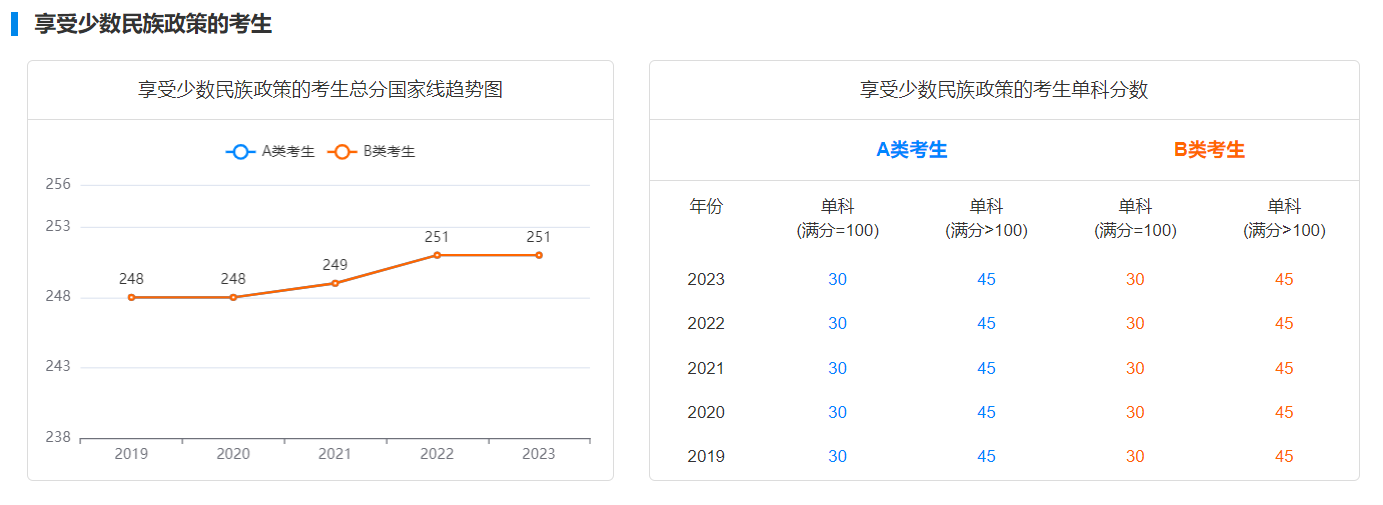Click year 2020 in the table
The image size is (1383, 505).
[706, 413]
